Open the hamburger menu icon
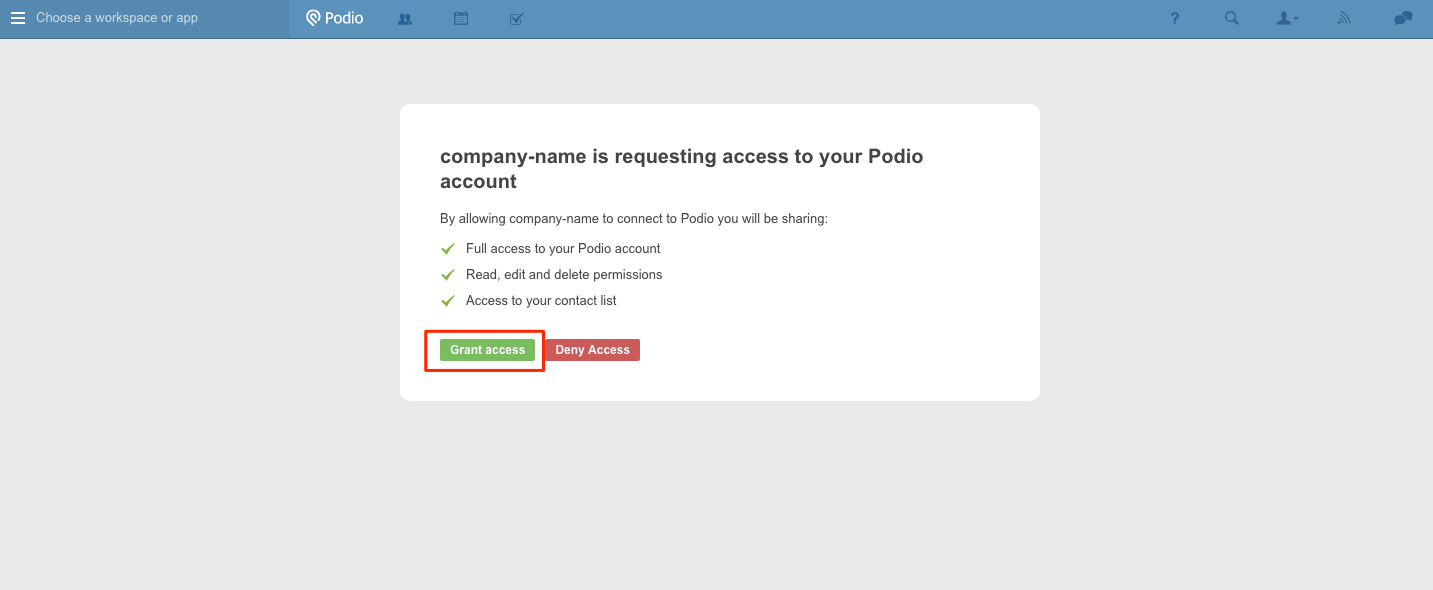The width and height of the screenshot is (1433, 590). click(18, 18)
